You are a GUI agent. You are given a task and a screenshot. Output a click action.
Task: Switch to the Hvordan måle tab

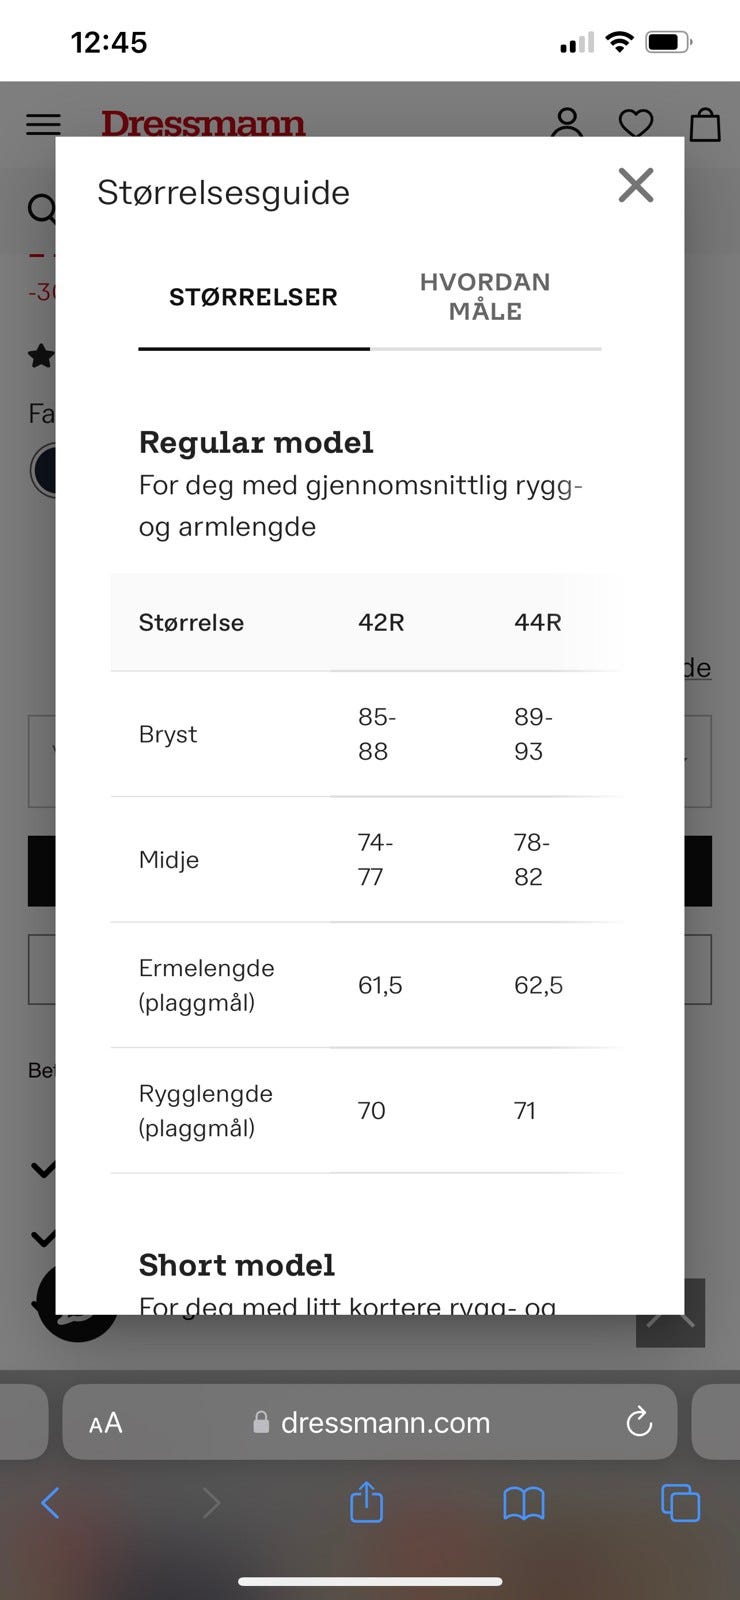tap(485, 297)
